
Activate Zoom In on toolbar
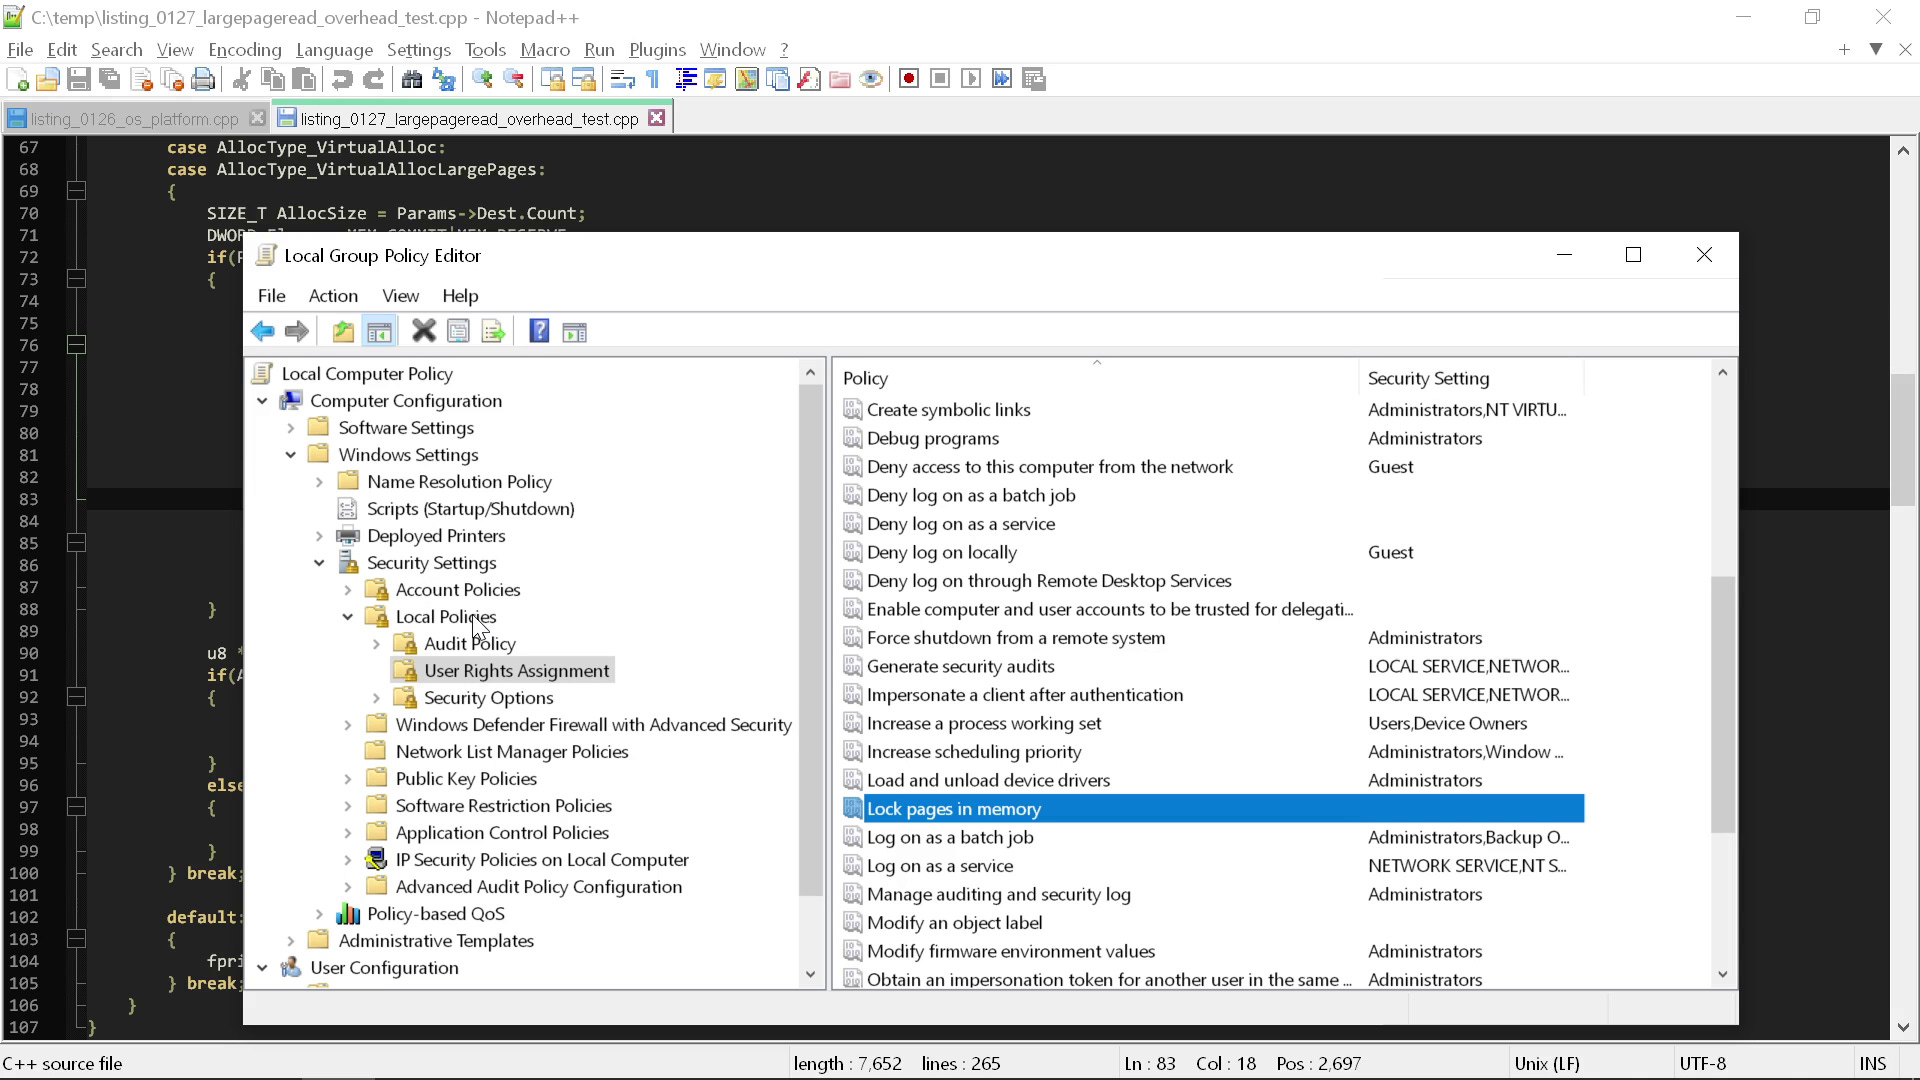(x=481, y=80)
